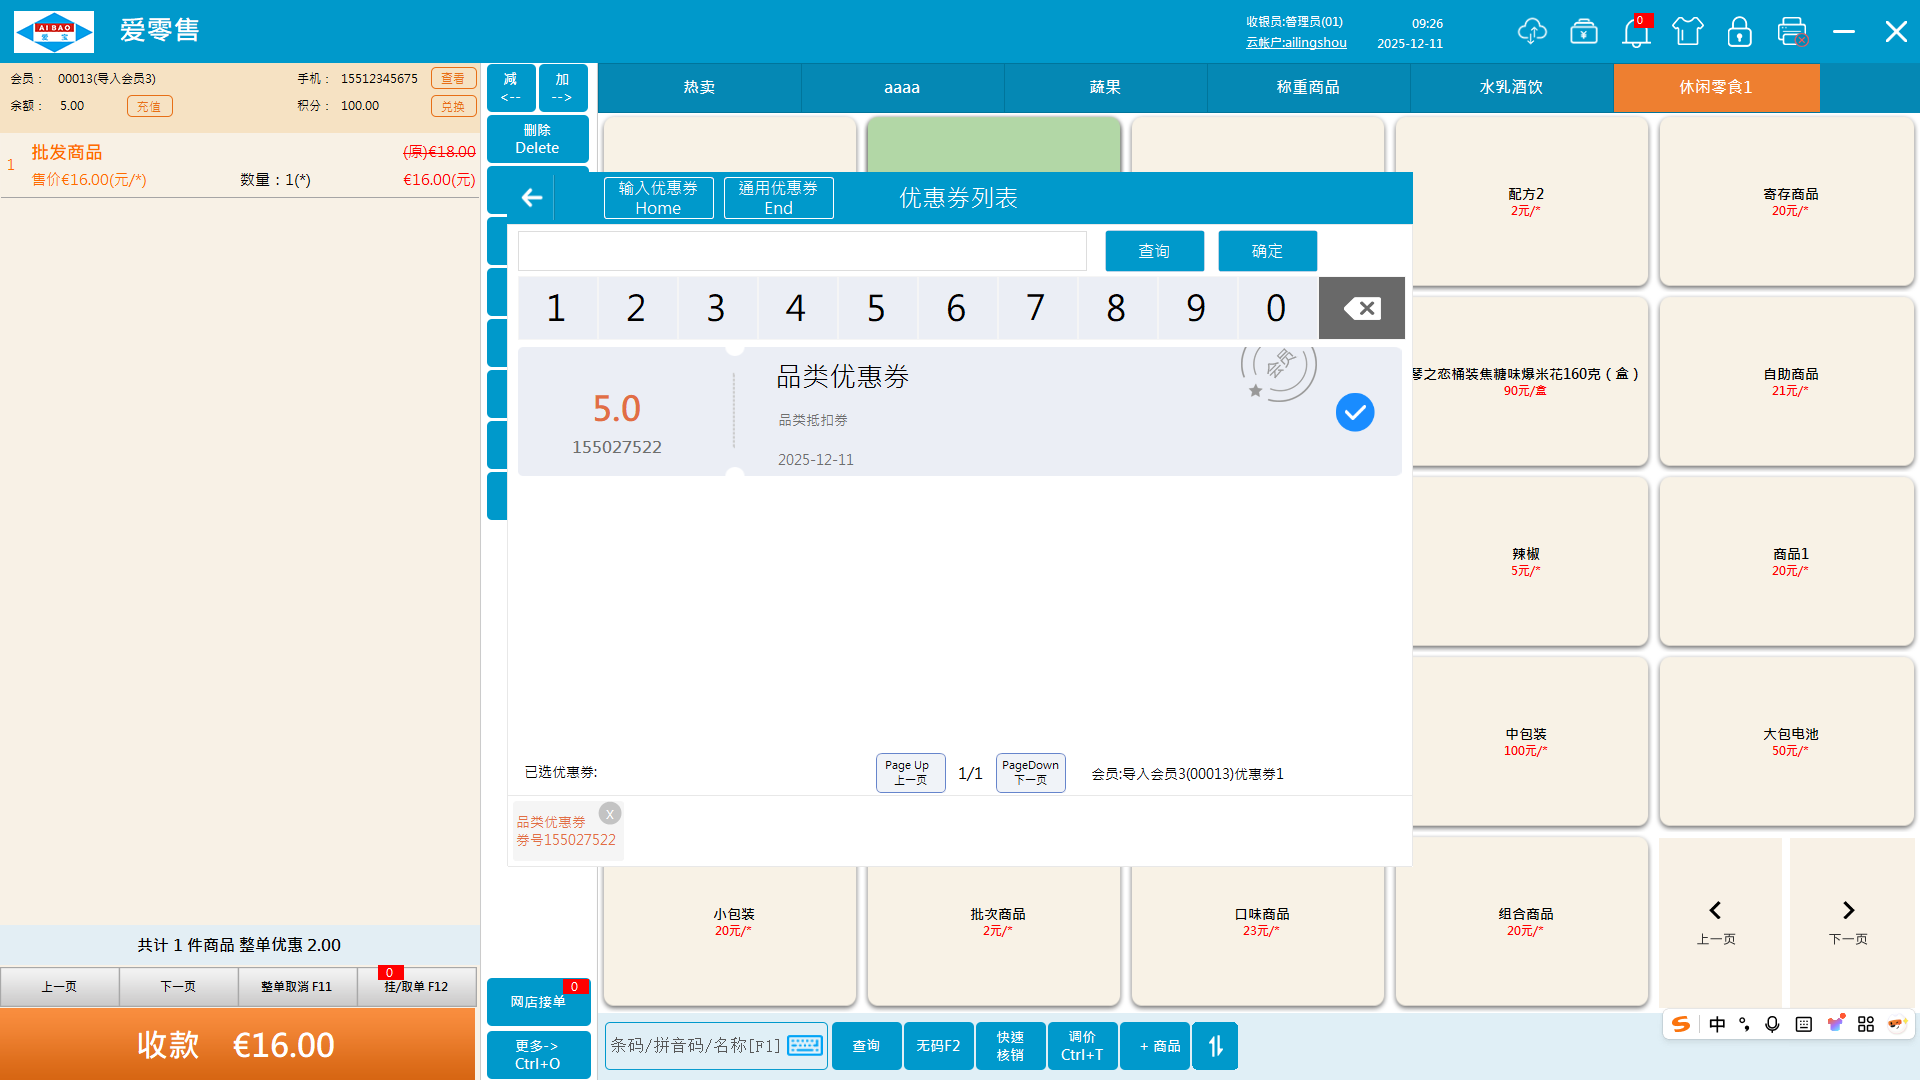The image size is (1920, 1080).
Task: Click the cloud download sync icon
Action: click(1531, 32)
